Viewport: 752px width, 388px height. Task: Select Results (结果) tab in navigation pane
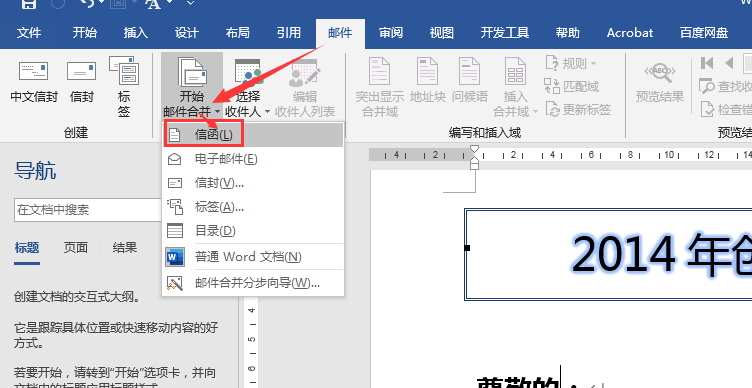[125, 247]
